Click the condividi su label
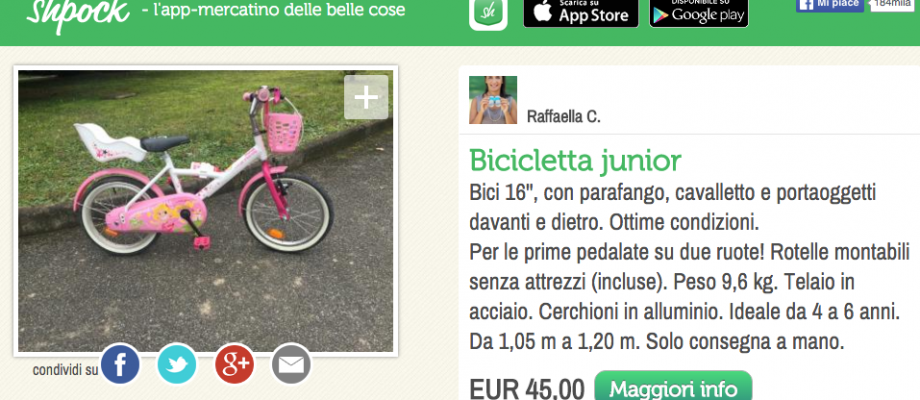The width and height of the screenshot is (920, 400). (65, 370)
